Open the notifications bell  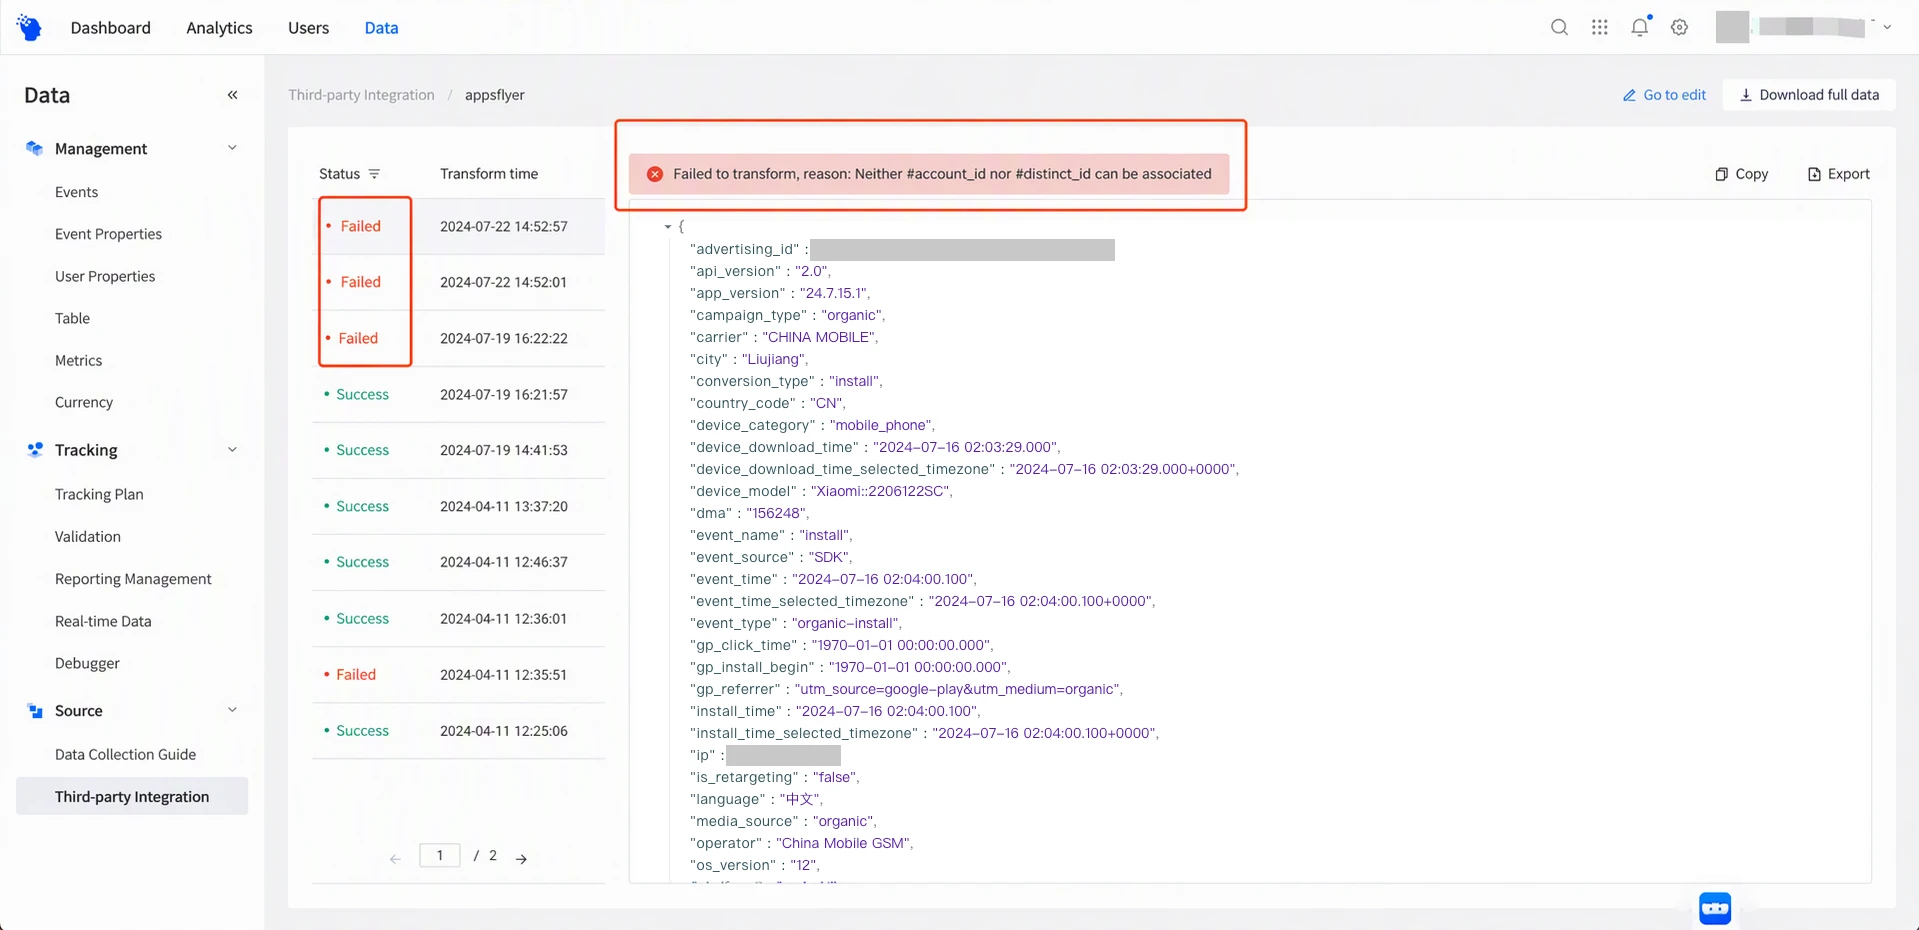coord(1640,27)
